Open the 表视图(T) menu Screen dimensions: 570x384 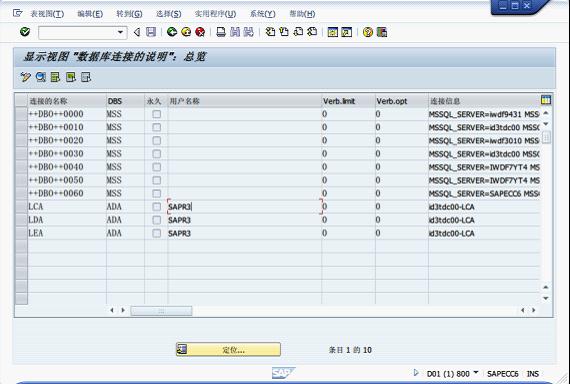pyautogui.click(x=47, y=14)
